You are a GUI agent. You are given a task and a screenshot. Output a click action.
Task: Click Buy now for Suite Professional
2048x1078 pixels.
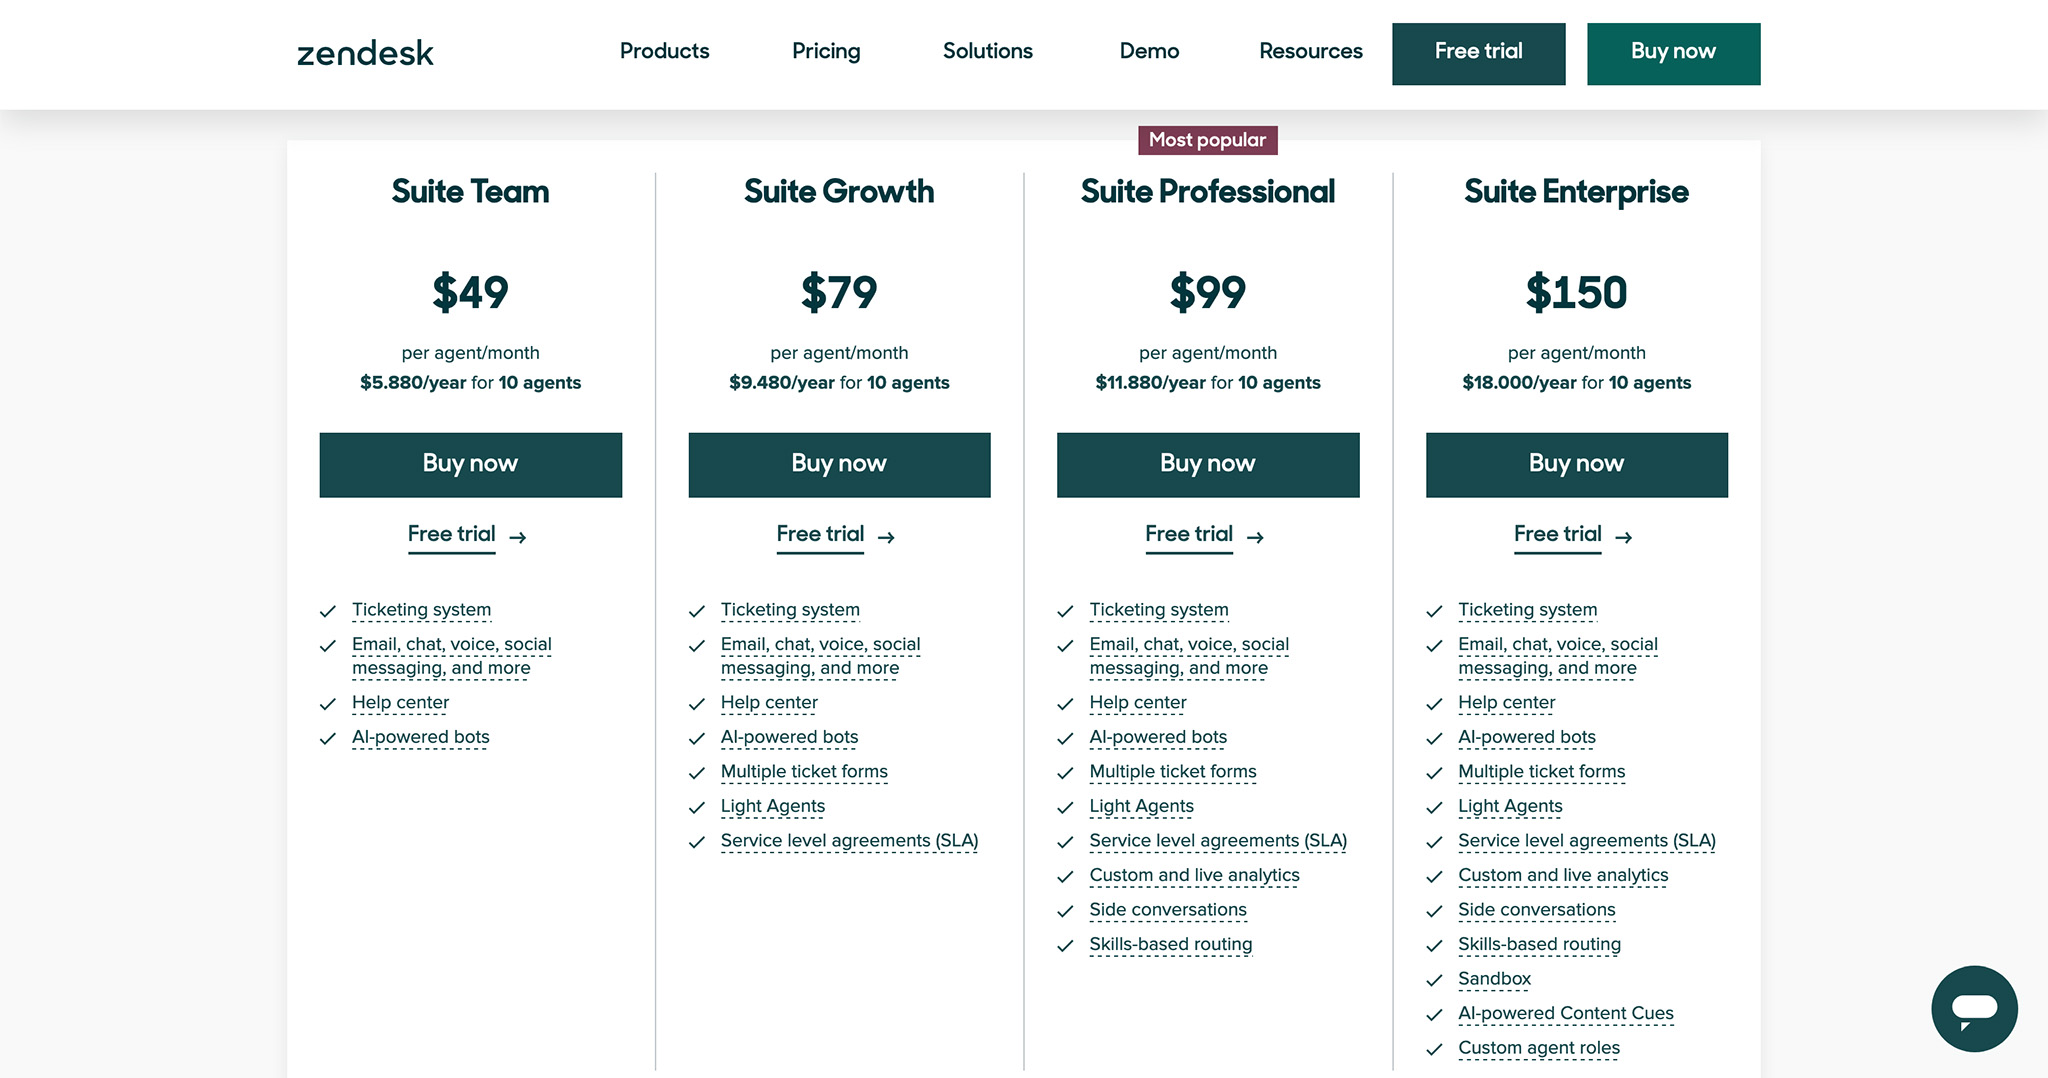[1207, 464]
